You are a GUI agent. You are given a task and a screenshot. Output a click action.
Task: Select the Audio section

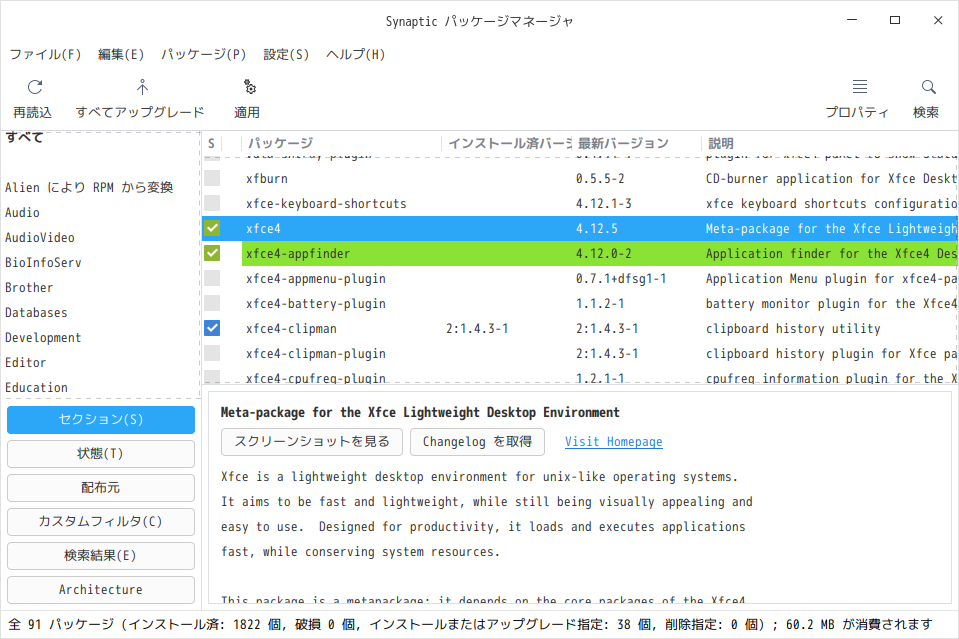click(23, 213)
